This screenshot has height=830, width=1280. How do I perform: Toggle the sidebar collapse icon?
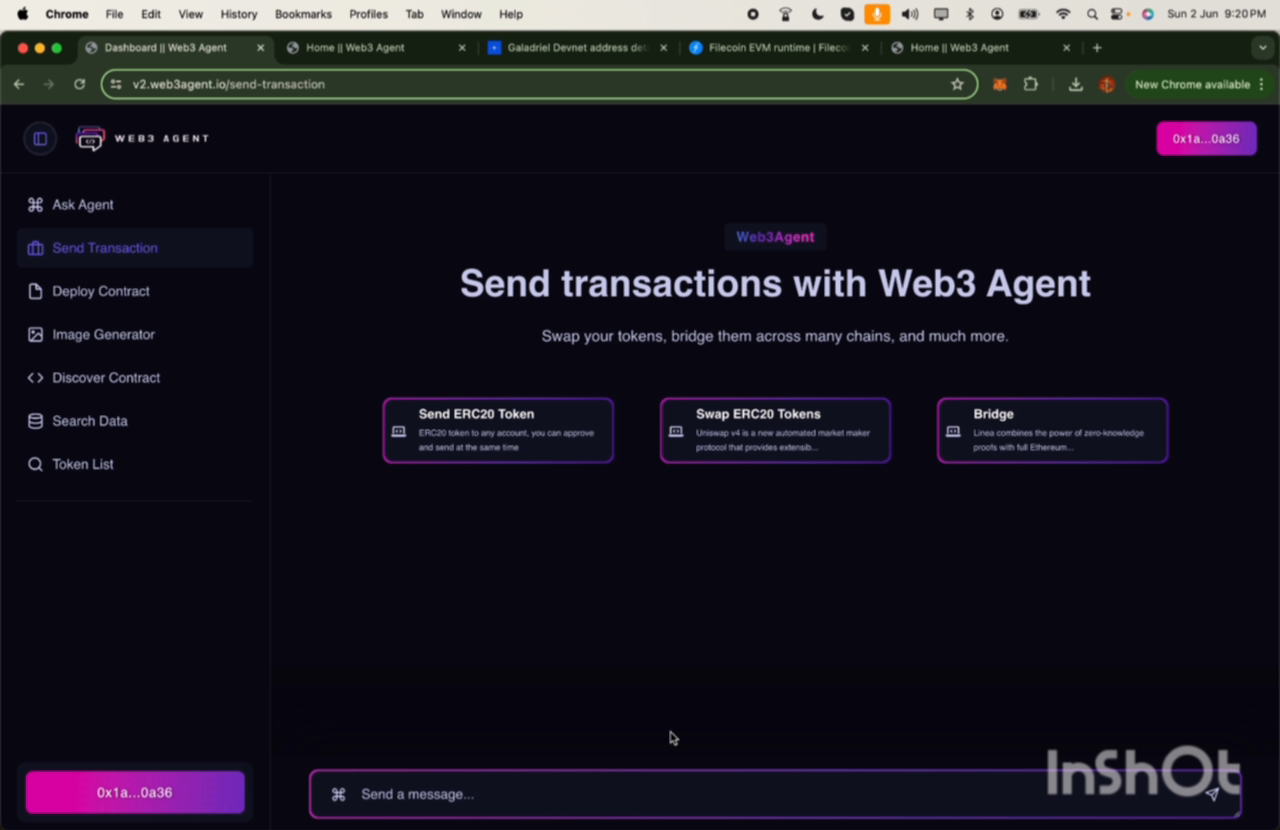pos(40,139)
